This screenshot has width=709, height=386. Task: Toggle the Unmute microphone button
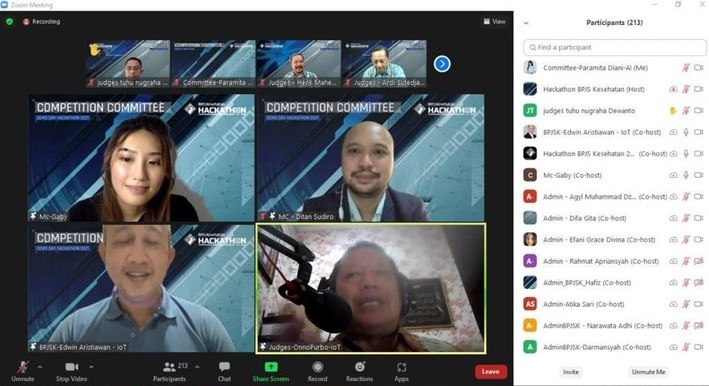tap(23, 367)
